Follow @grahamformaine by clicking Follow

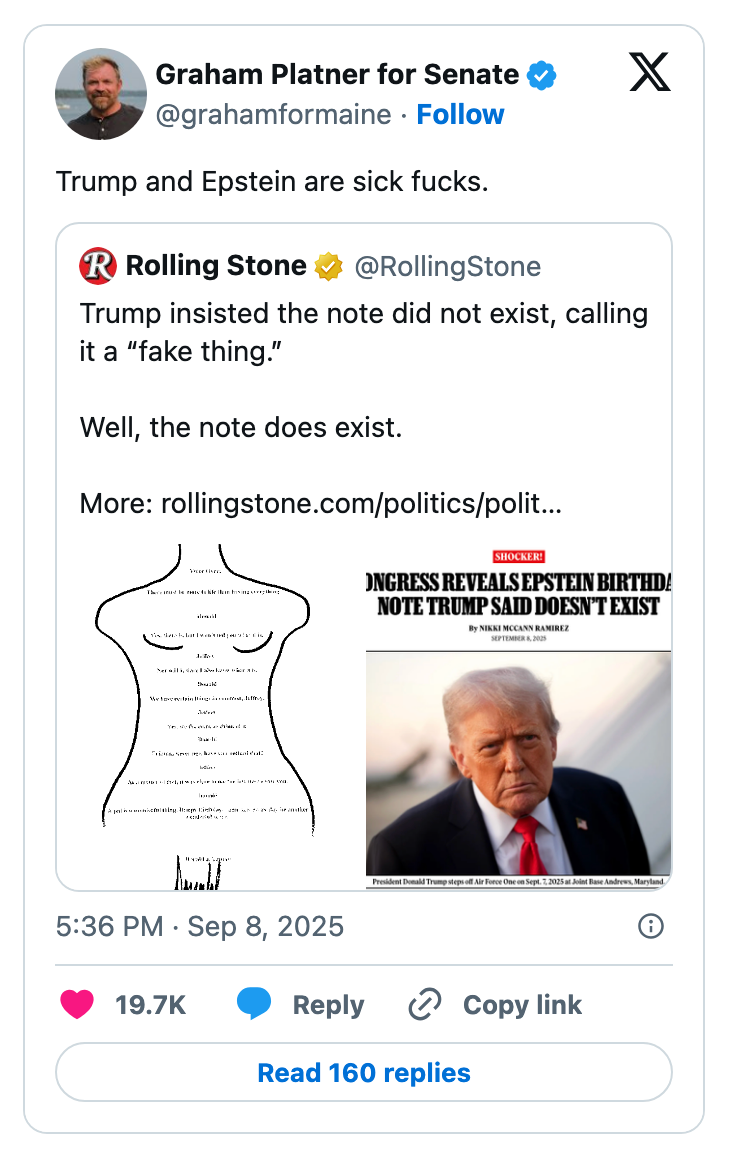tap(459, 115)
